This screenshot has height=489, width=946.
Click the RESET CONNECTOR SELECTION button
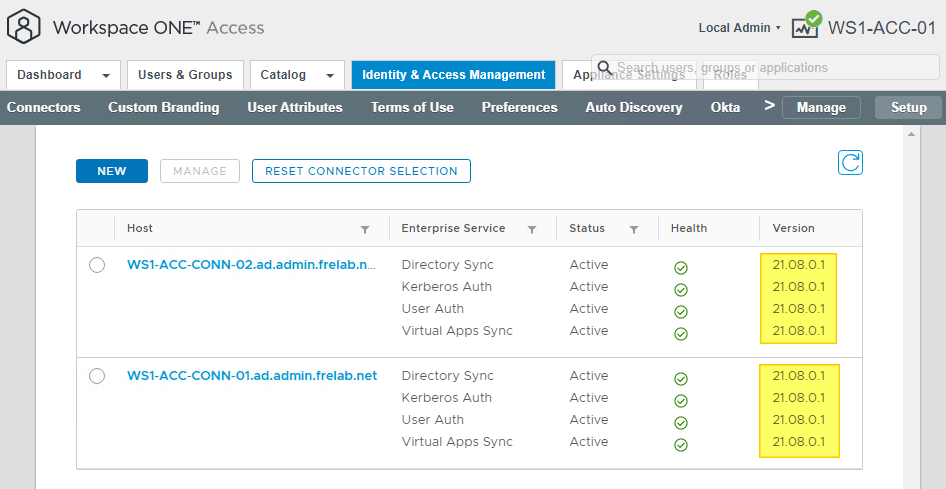coord(361,171)
